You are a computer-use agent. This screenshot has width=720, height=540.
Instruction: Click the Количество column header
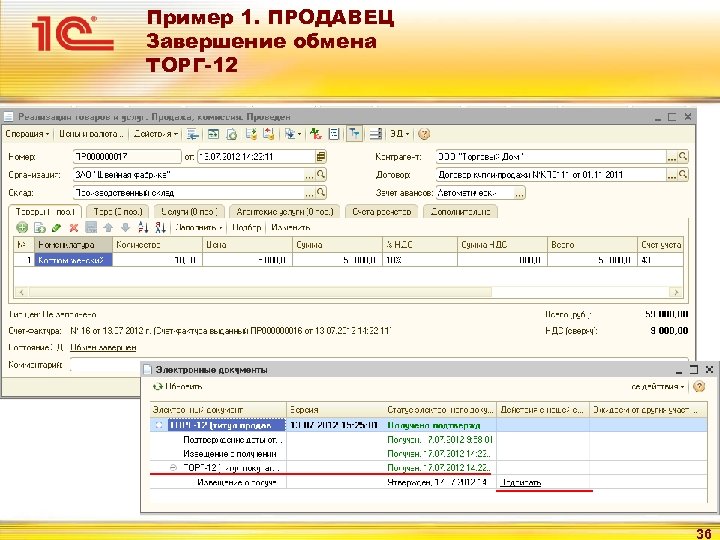point(157,245)
